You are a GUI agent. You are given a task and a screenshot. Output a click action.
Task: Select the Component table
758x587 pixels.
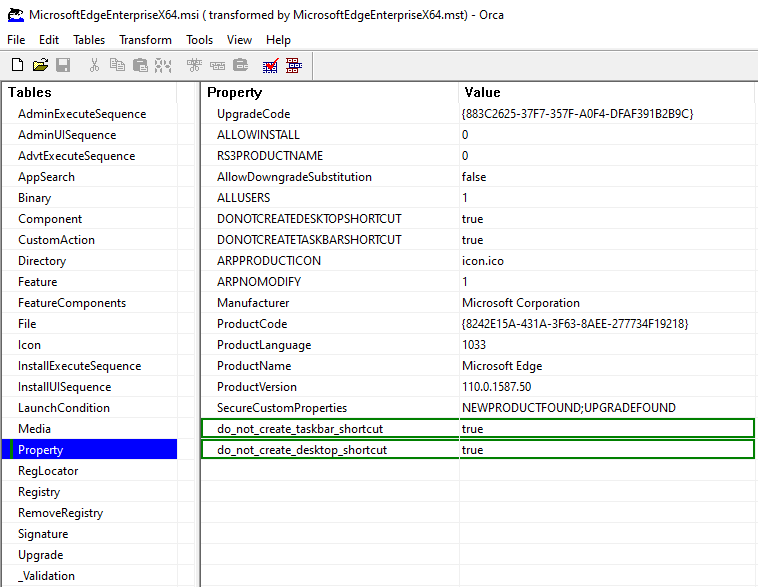coord(50,219)
